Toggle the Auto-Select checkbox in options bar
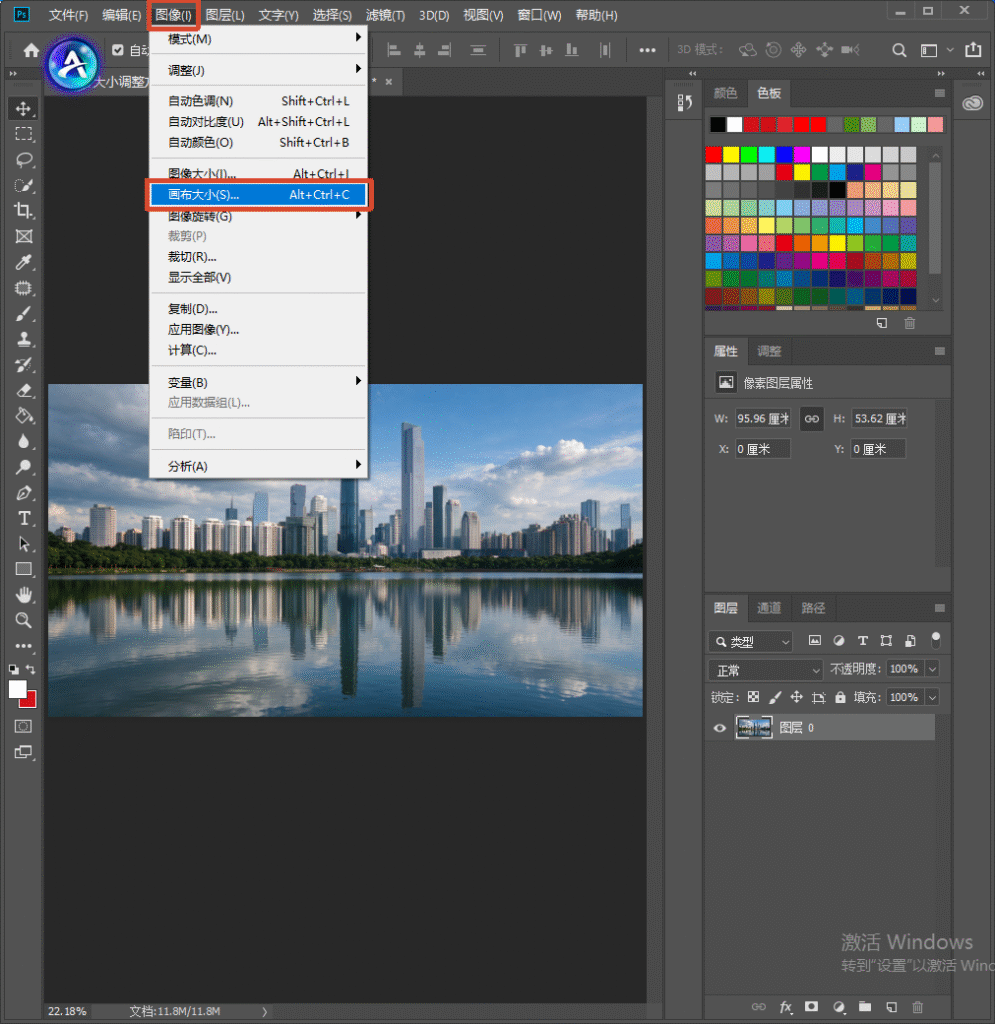995x1024 pixels. click(x=118, y=50)
